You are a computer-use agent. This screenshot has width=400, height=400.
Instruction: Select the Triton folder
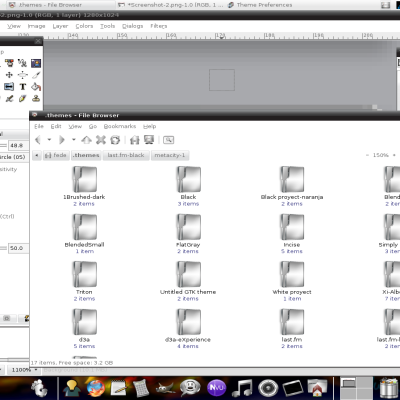point(84,281)
